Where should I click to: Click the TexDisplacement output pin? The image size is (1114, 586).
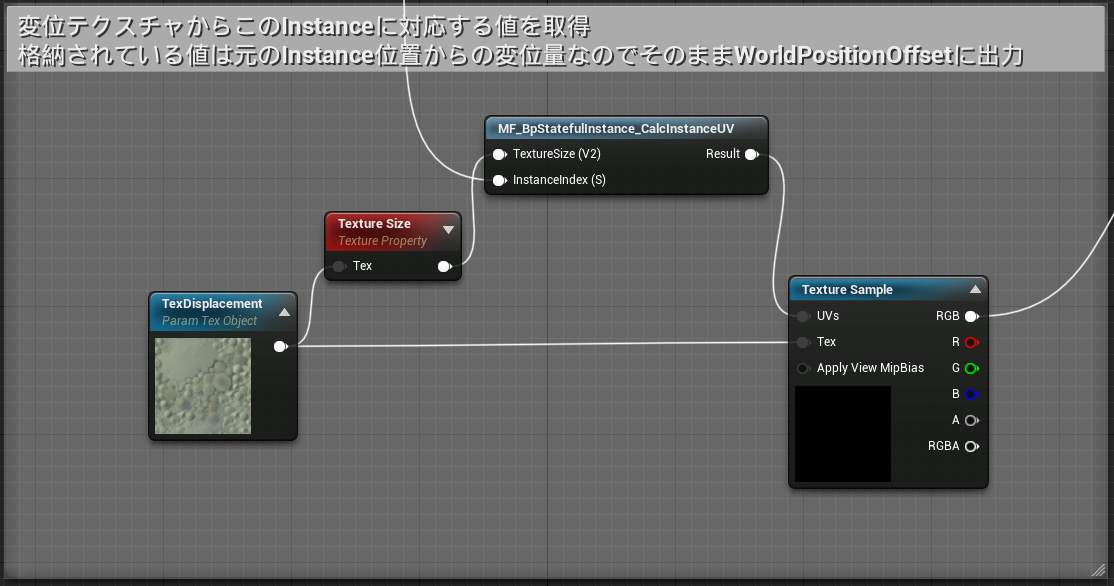click(x=281, y=347)
